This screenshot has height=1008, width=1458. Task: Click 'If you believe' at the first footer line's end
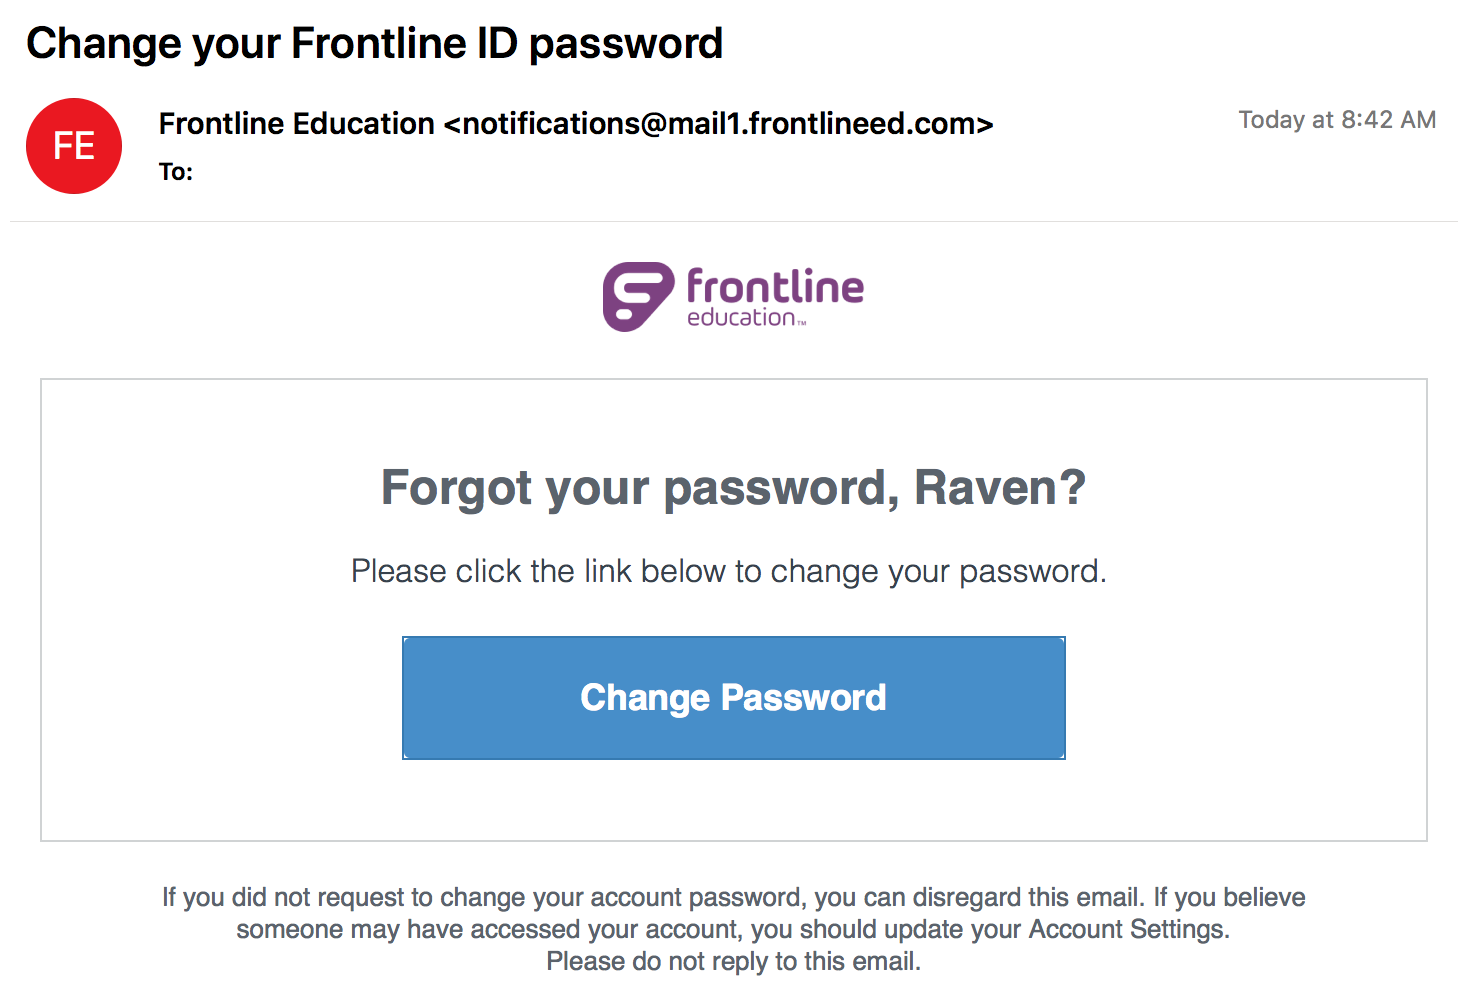tap(1229, 897)
